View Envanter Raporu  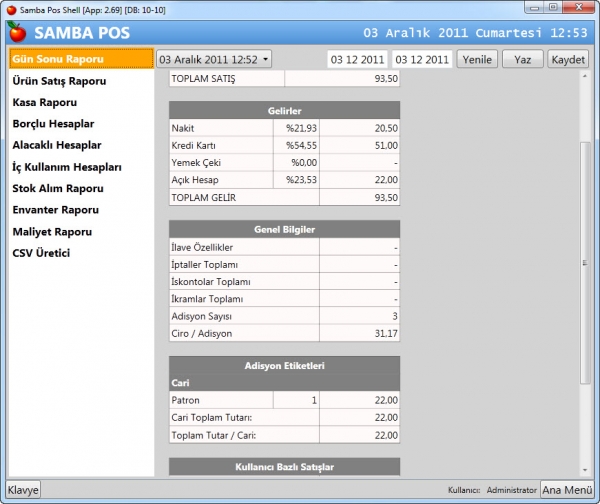(55, 210)
